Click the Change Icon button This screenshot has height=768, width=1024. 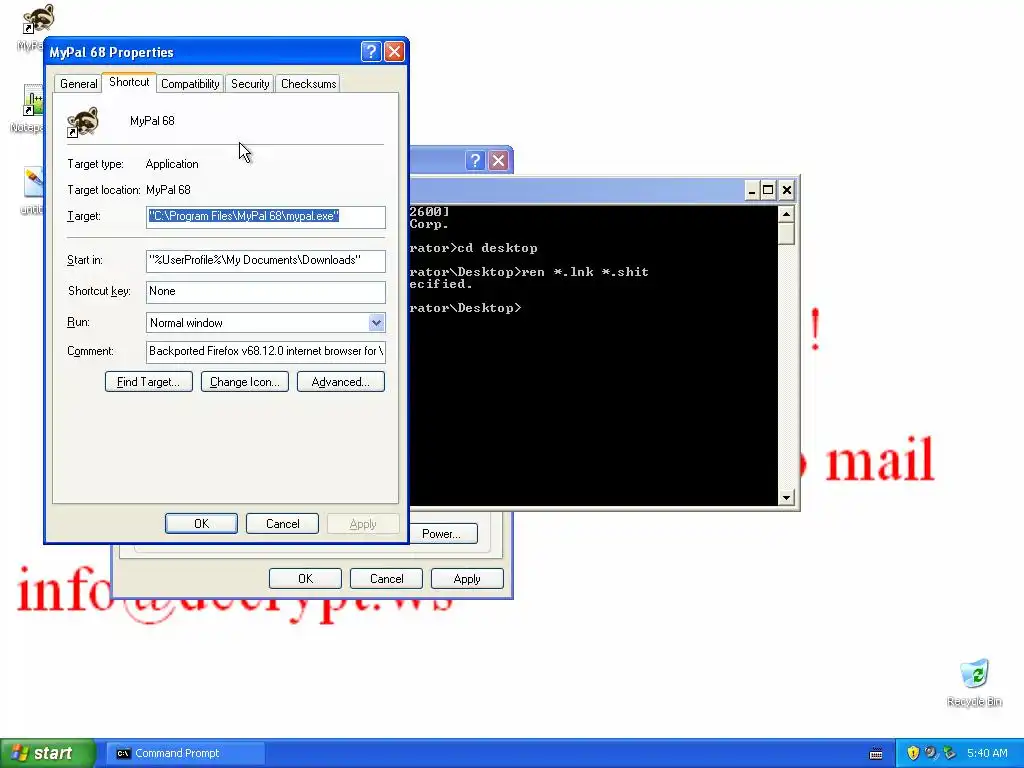244,382
